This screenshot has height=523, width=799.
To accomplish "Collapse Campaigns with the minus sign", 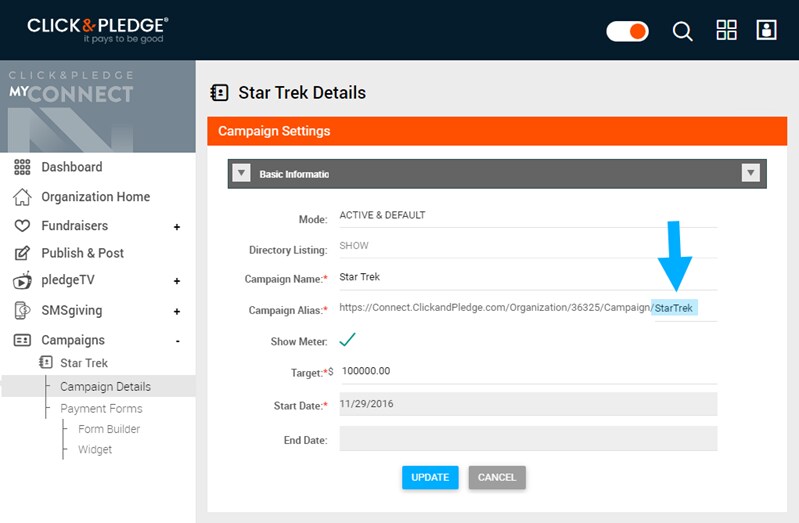I will pos(177,341).
